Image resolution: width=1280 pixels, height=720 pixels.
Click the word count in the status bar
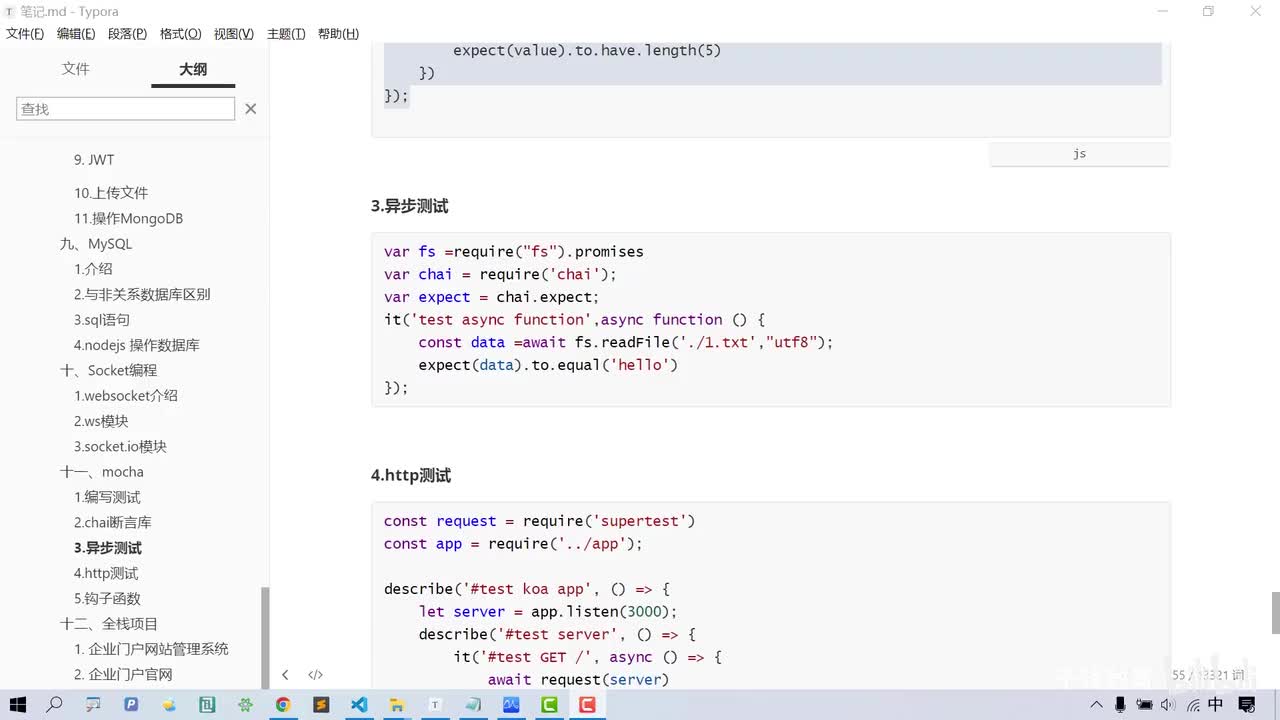point(1209,675)
